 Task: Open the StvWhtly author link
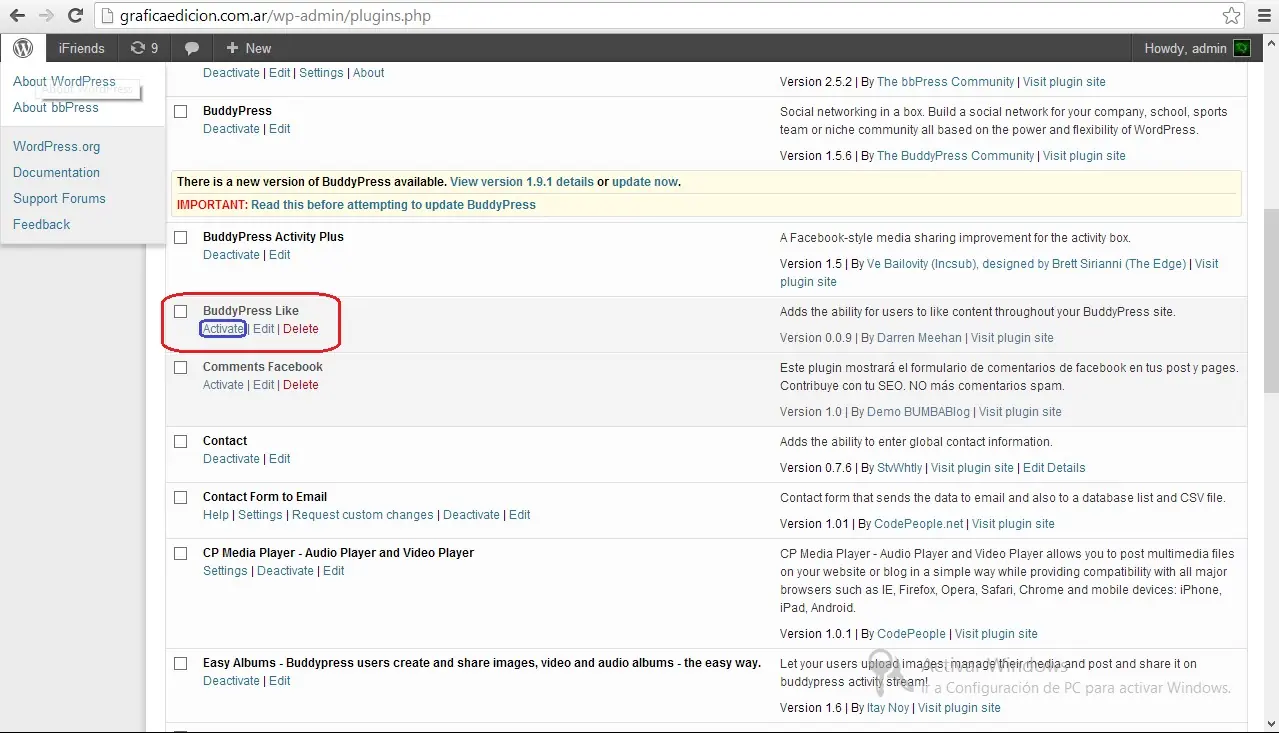[x=899, y=468]
